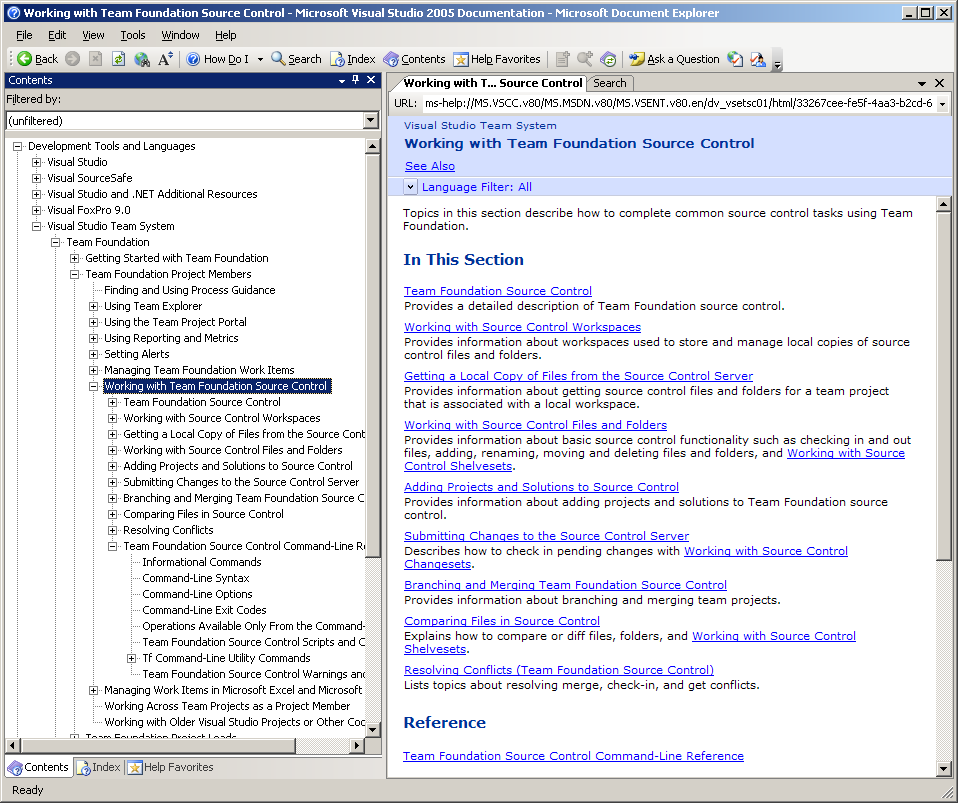
Task: Open Team Foundation Source Control link
Action: tap(497, 291)
